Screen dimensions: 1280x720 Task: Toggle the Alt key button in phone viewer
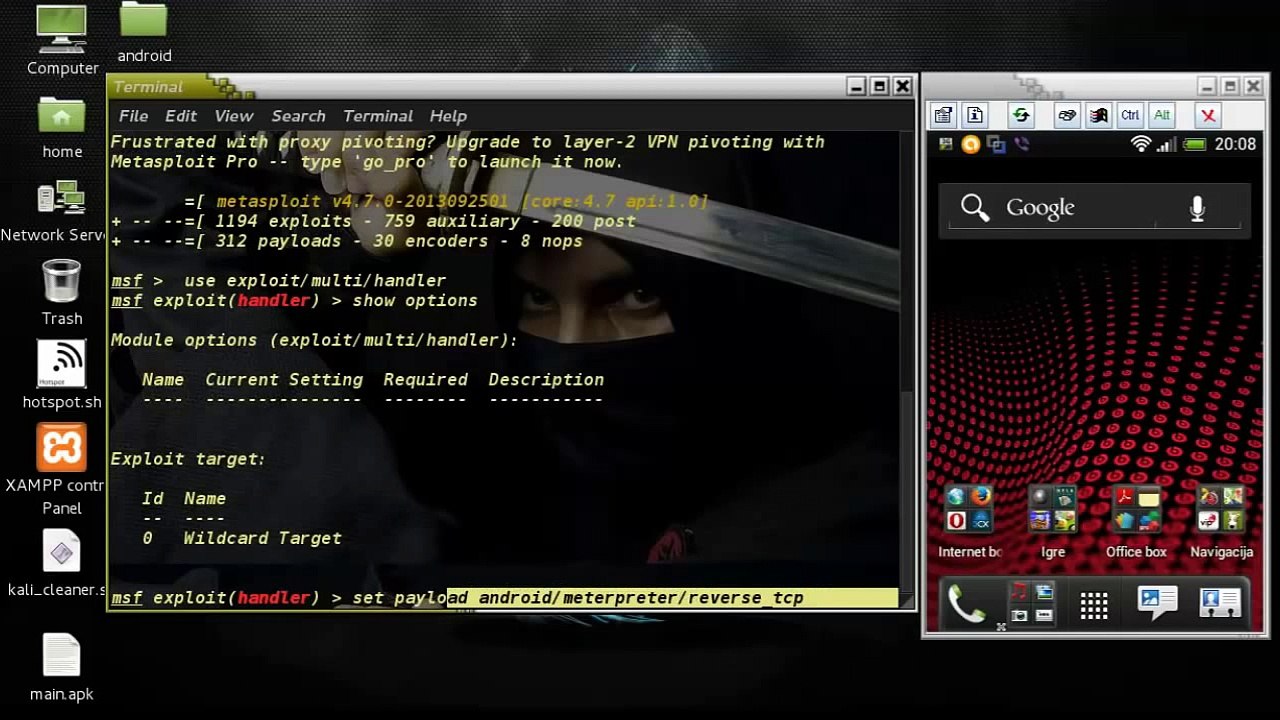tap(1162, 115)
